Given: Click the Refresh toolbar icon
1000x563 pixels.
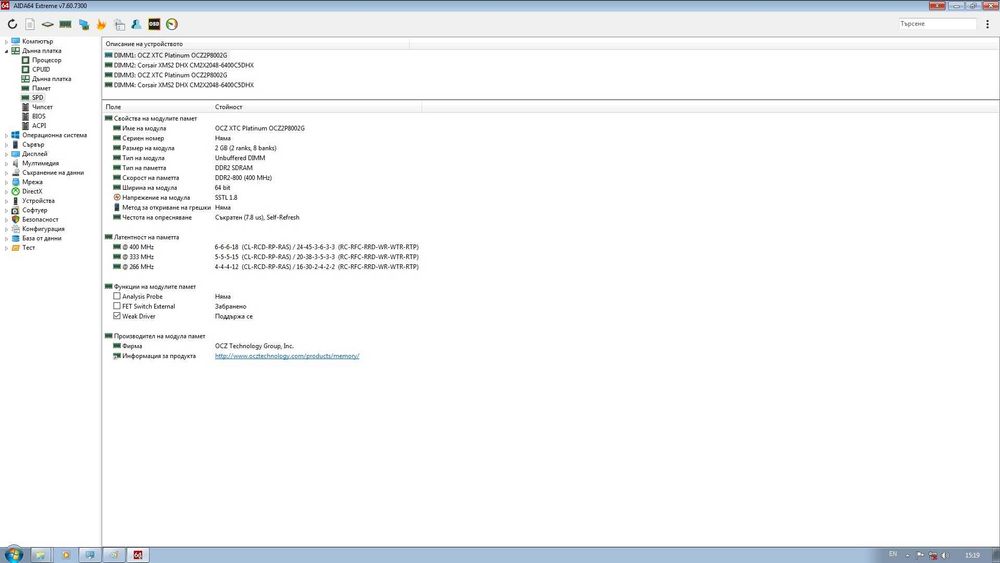Looking at the screenshot, I should tap(12, 24).
